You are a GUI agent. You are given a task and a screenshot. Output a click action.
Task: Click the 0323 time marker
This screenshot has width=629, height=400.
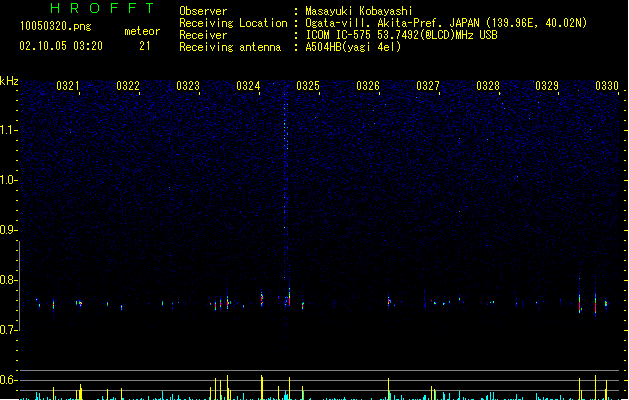point(188,86)
